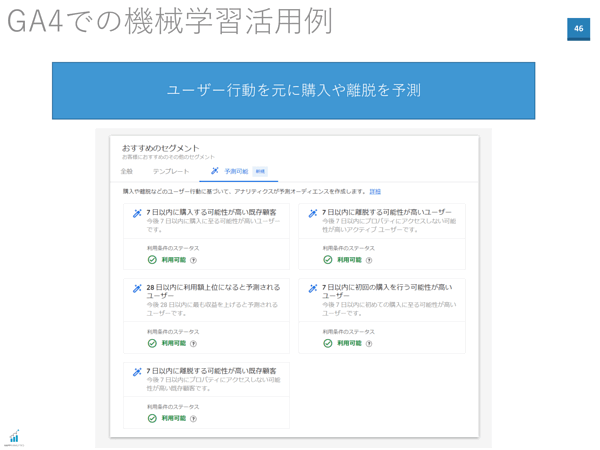Screen dimensions: 600x450
Task: Open card 7日以内に初回の購入を行う可能性が高いユーザー
Action: [382, 316]
